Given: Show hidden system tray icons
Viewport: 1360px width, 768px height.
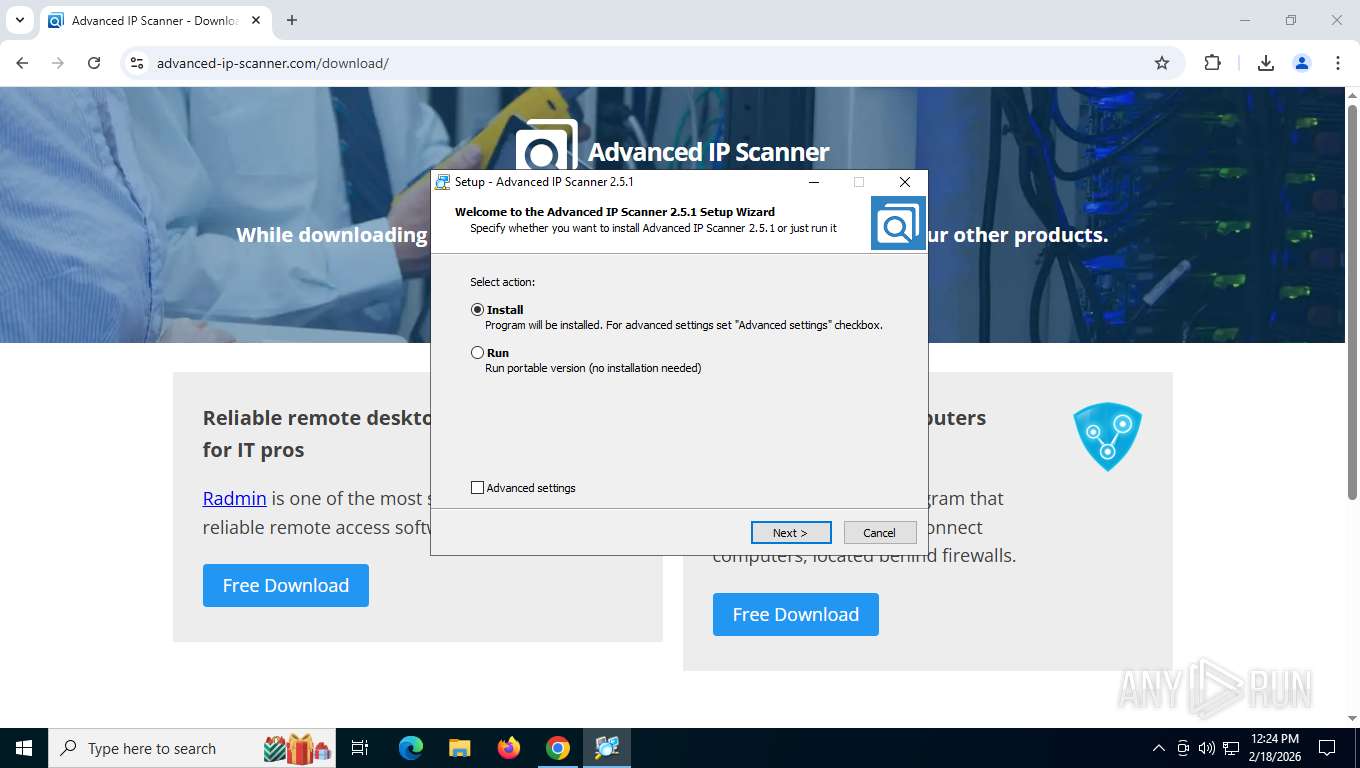Looking at the screenshot, I should [1159, 748].
